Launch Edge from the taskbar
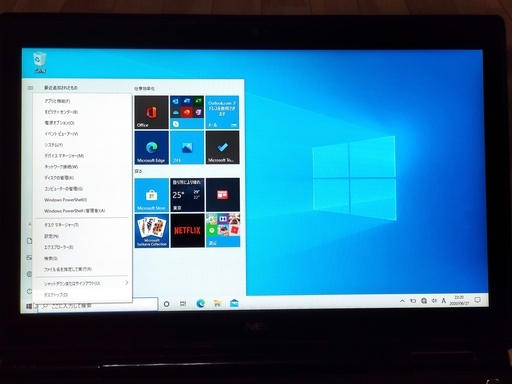 click(x=200, y=303)
